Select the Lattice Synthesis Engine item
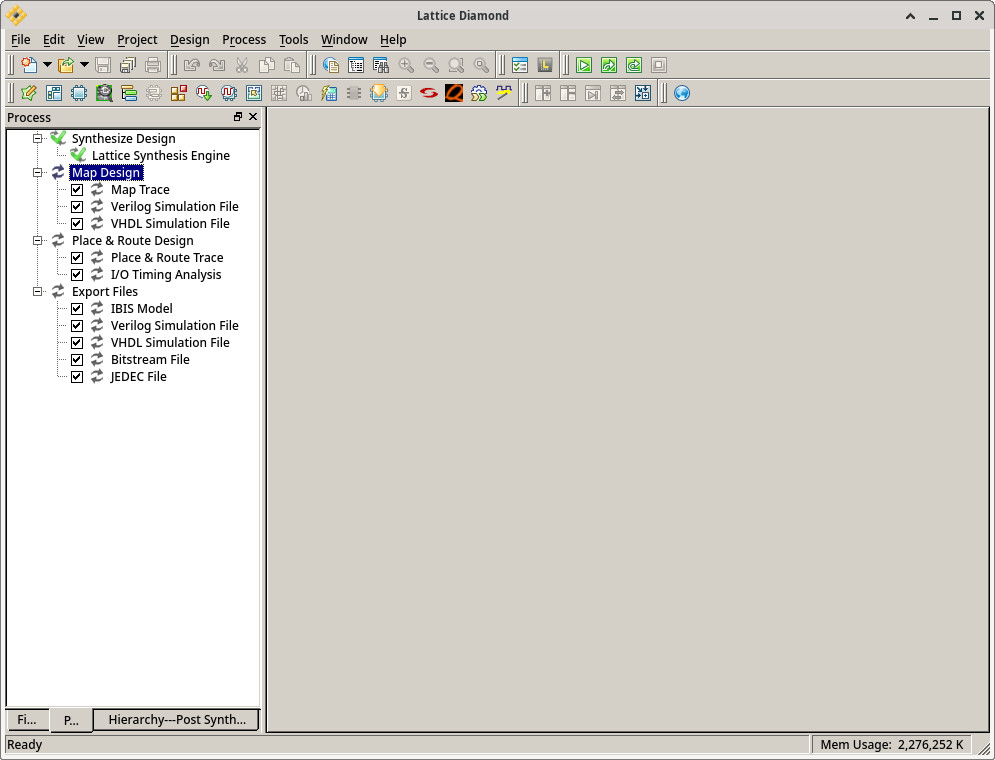Viewport: 995px width, 760px height. [x=161, y=155]
